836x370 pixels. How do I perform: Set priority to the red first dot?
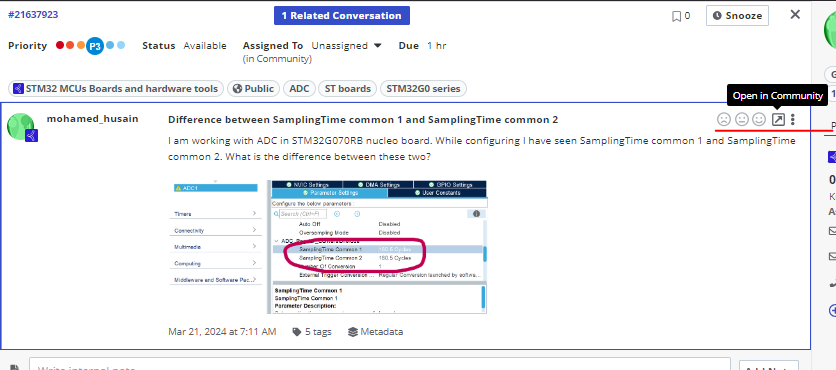pyautogui.click(x=60, y=45)
